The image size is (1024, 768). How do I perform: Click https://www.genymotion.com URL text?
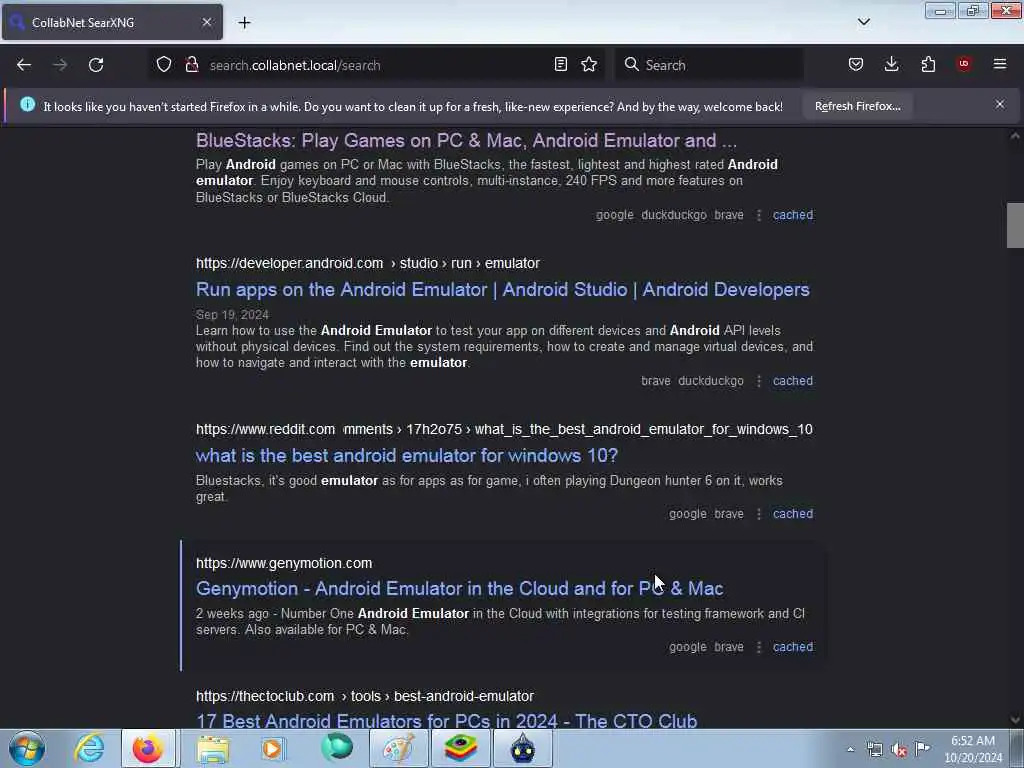(284, 563)
